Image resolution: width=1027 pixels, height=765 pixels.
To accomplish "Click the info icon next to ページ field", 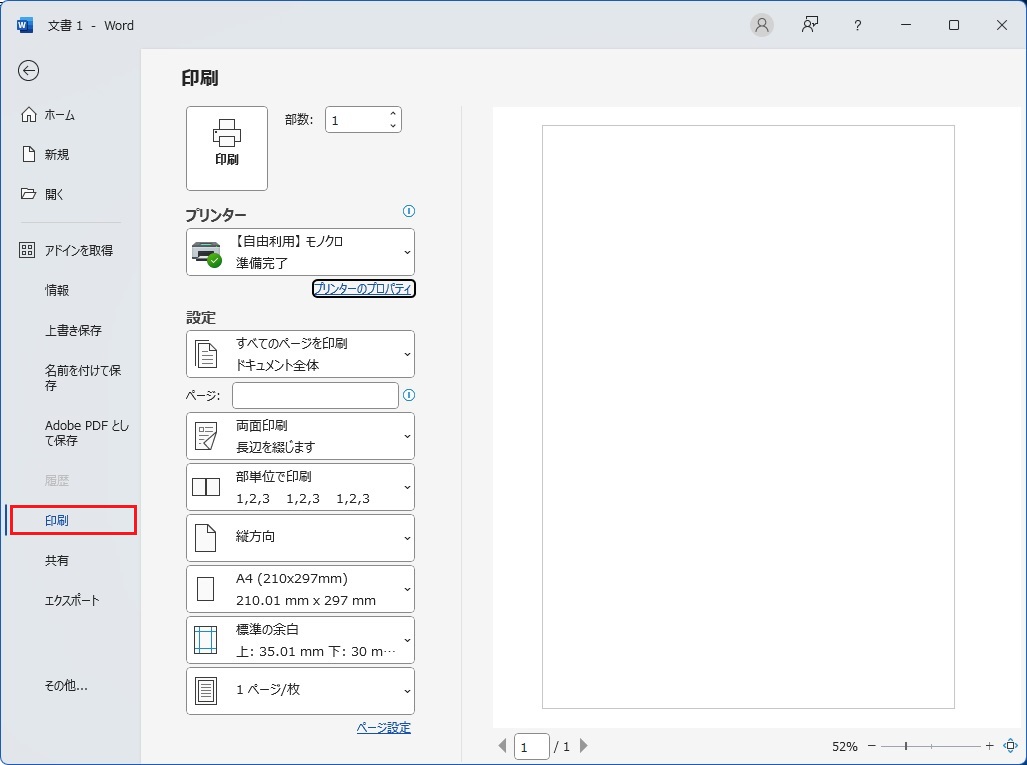I will (408, 395).
